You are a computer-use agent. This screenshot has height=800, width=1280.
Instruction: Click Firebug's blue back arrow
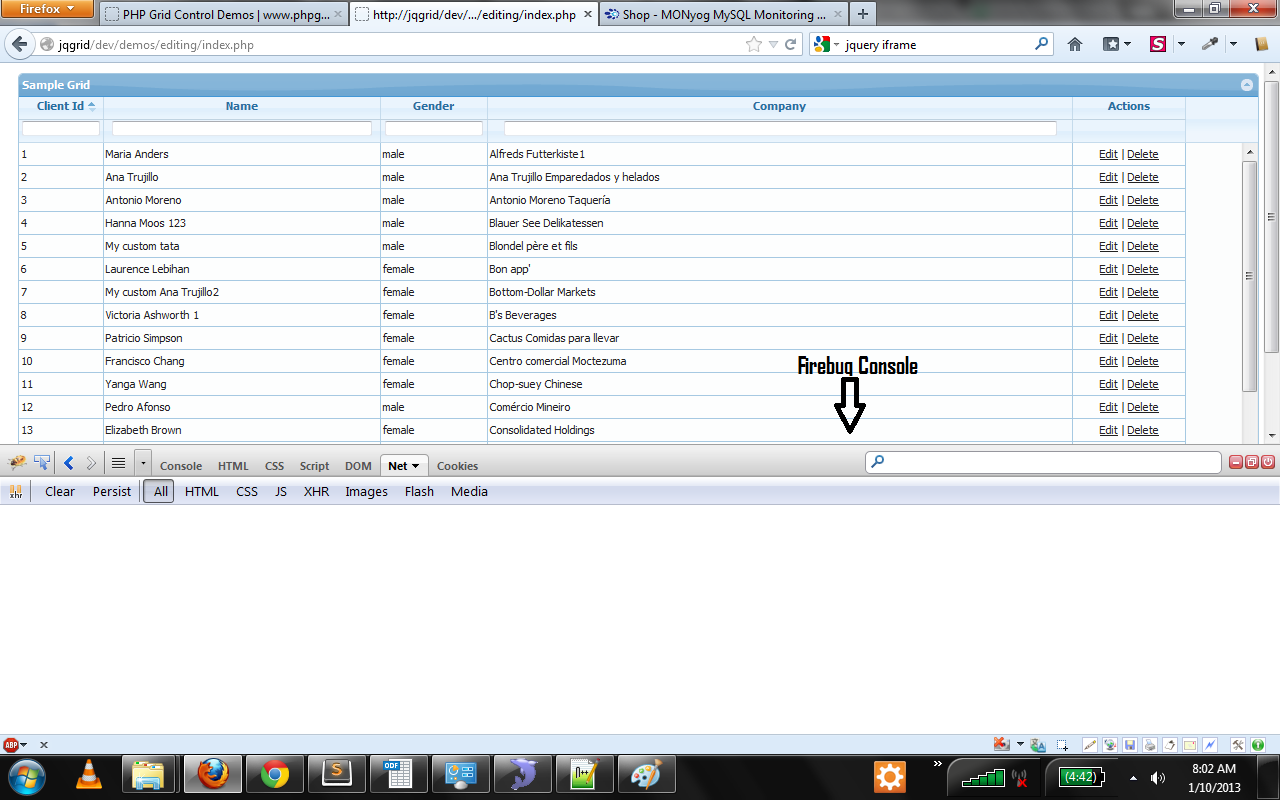[68, 463]
